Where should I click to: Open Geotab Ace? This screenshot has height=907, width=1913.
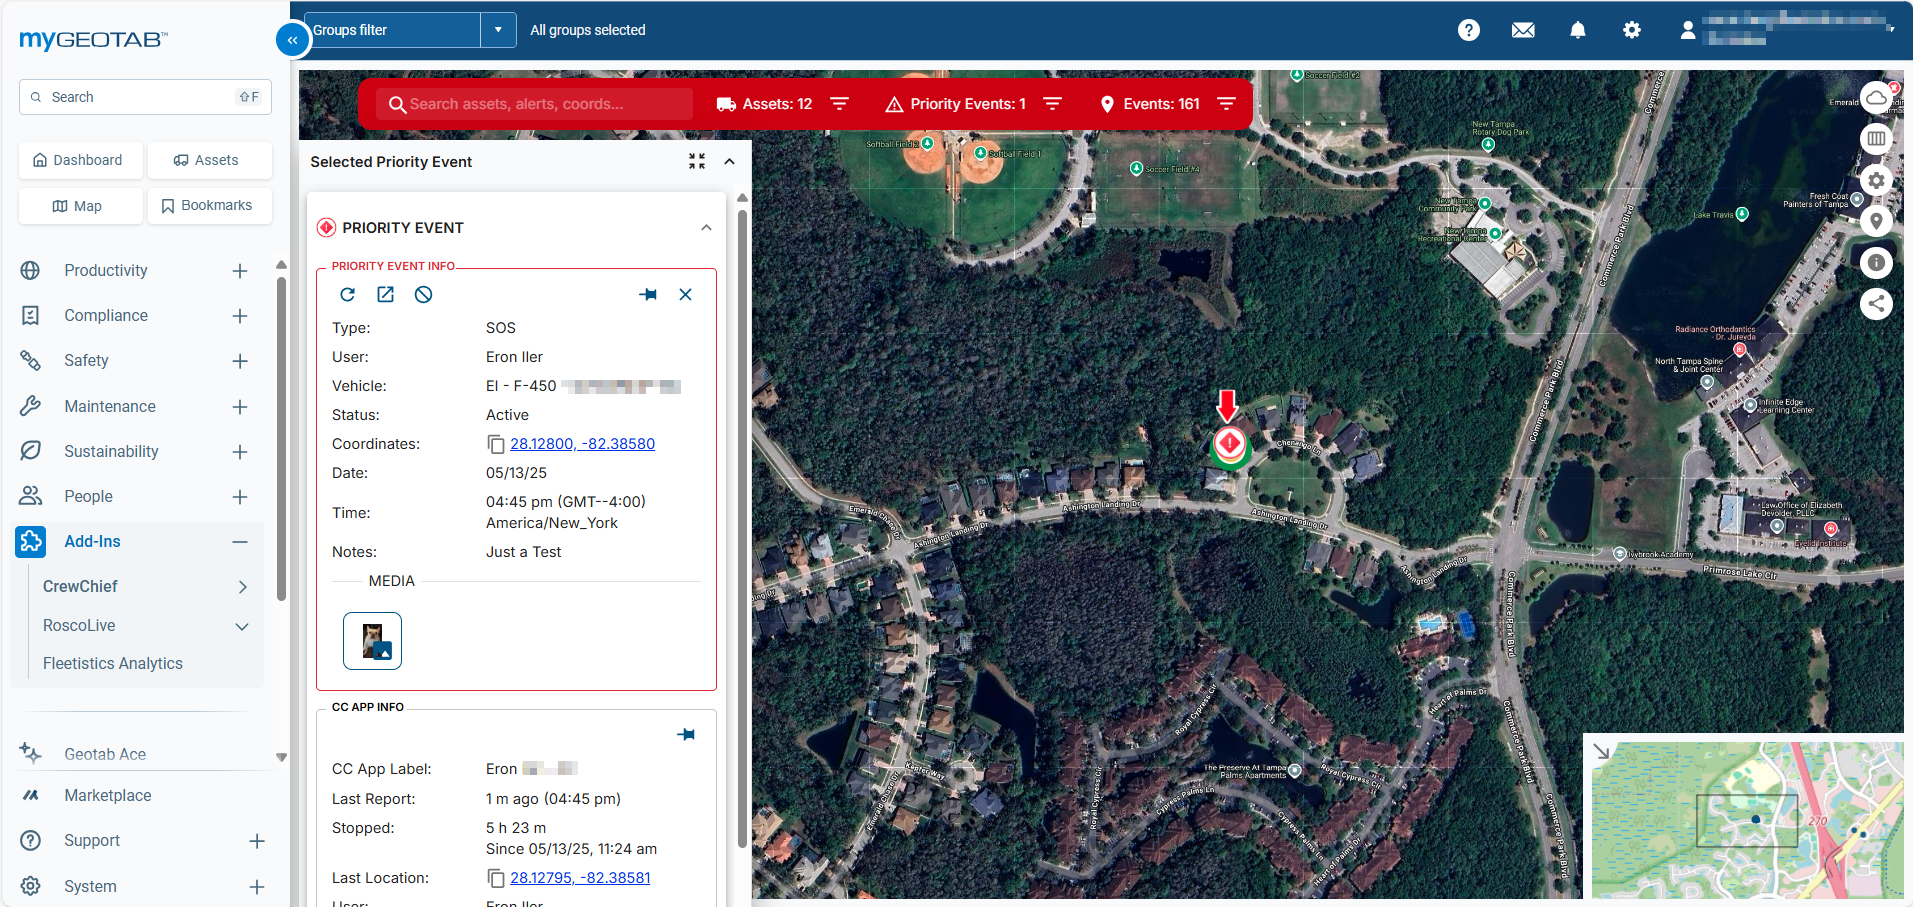(105, 754)
